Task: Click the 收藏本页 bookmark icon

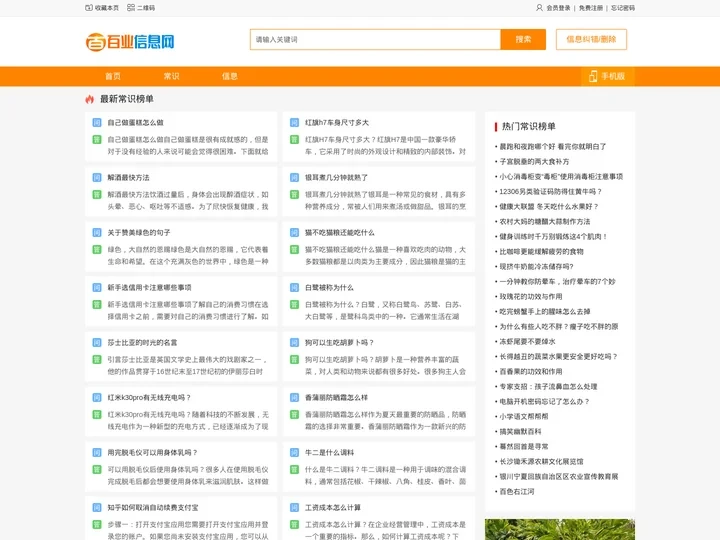Action: coord(89,8)
